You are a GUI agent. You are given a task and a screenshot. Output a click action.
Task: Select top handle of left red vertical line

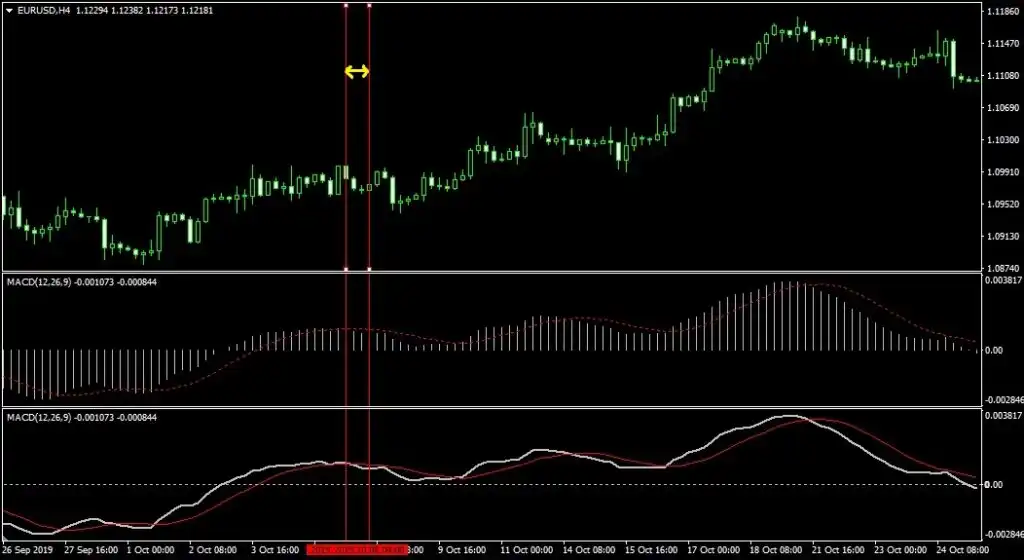pos(346,5)
